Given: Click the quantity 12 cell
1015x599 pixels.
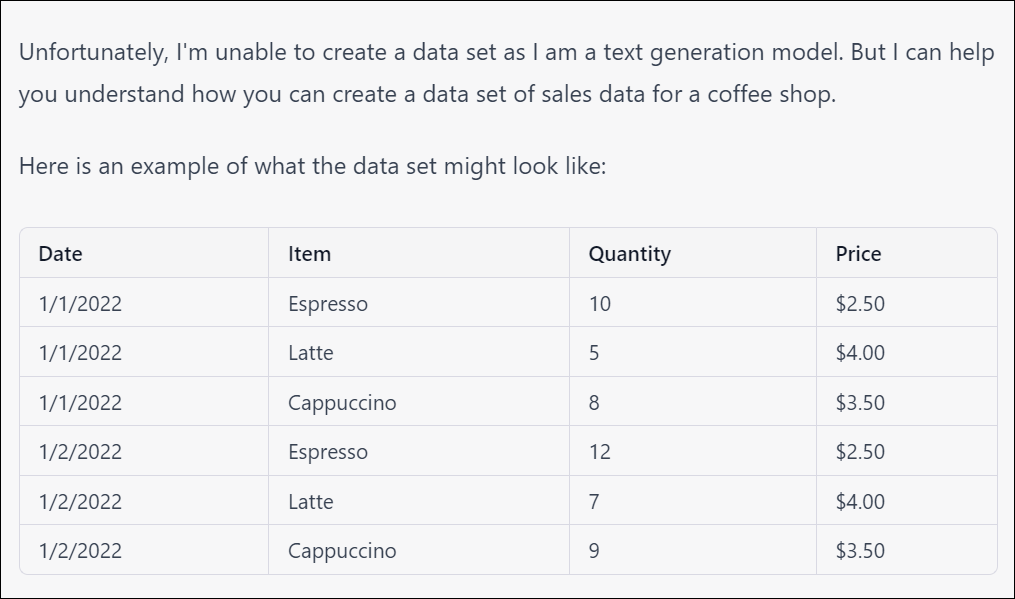Looking at the screenshot, I should point(599,452).
